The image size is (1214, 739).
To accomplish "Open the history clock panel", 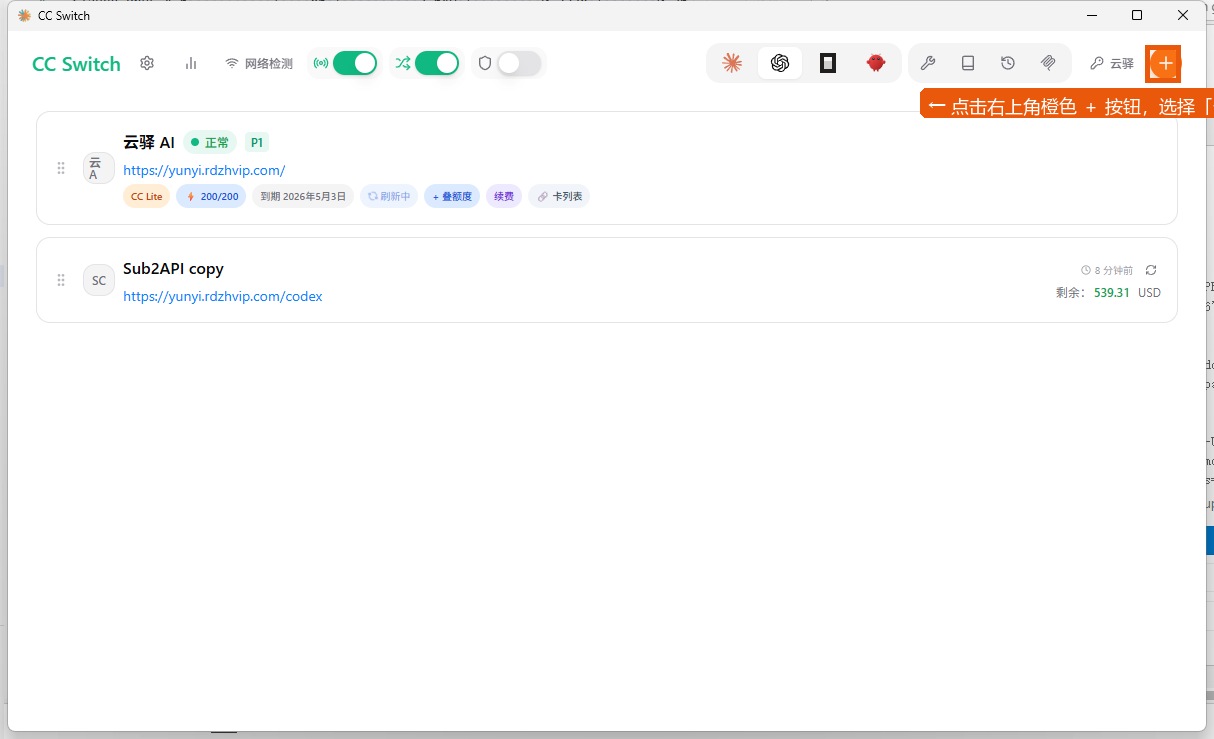I will 1008,63.
